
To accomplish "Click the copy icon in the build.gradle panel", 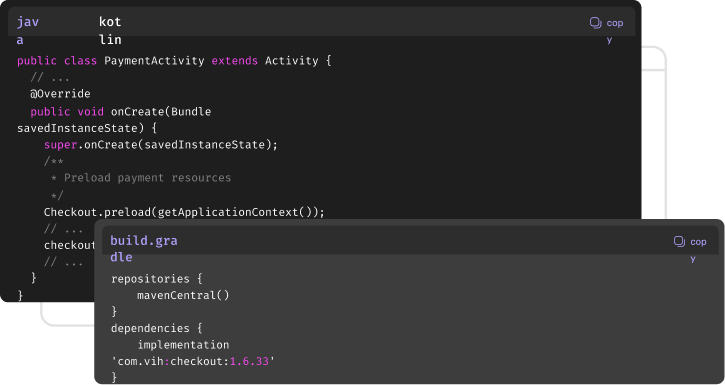I will 679,241.
